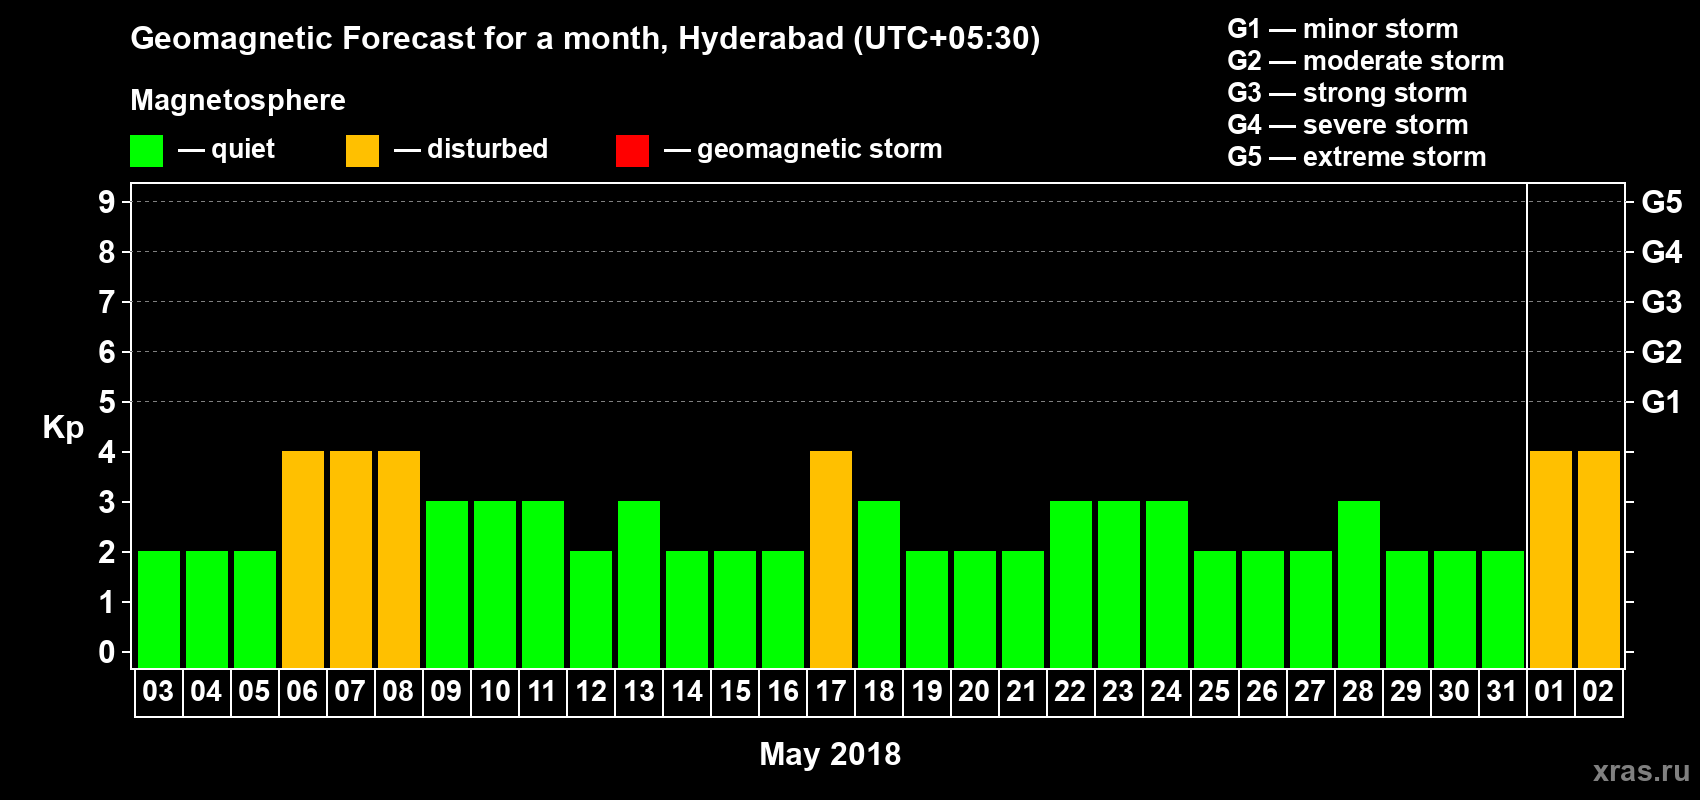Click date label 23 on x-axis
Viewport: 1700px width, 800px height.
point(1118,691)
